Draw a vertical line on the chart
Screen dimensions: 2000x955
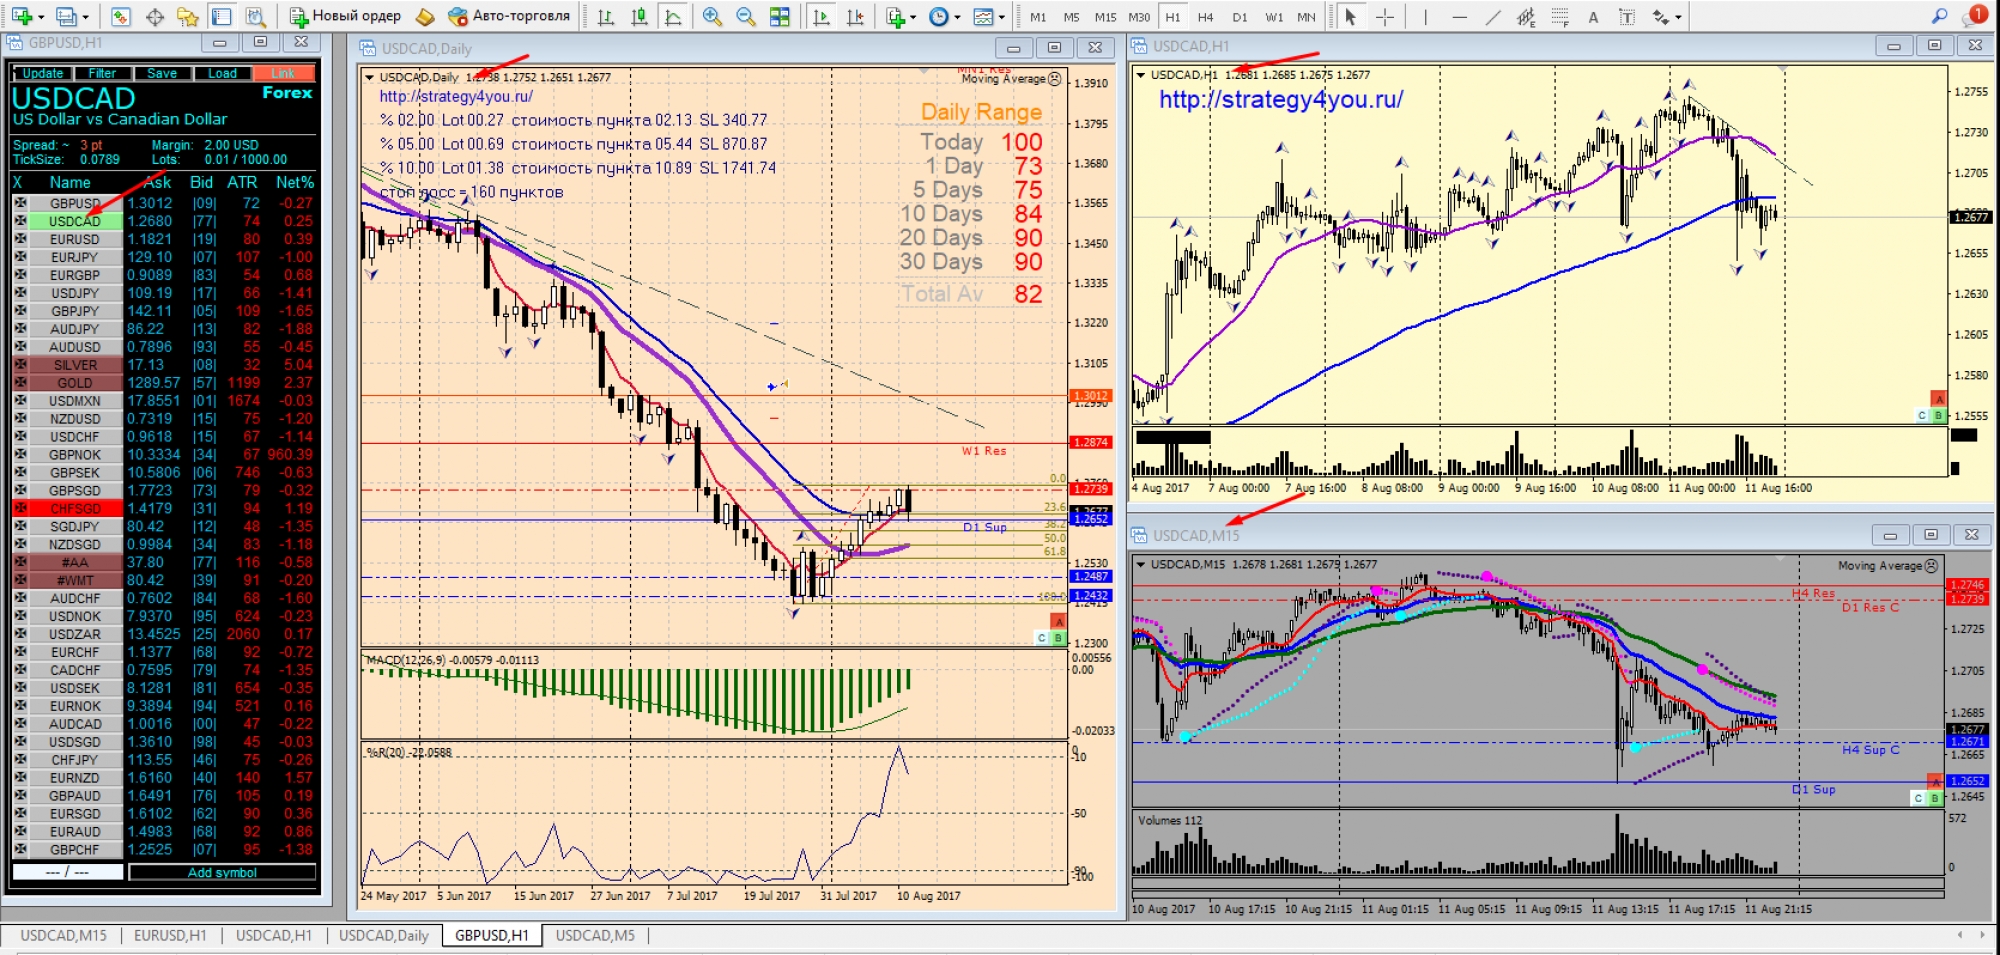point(1425,17)
